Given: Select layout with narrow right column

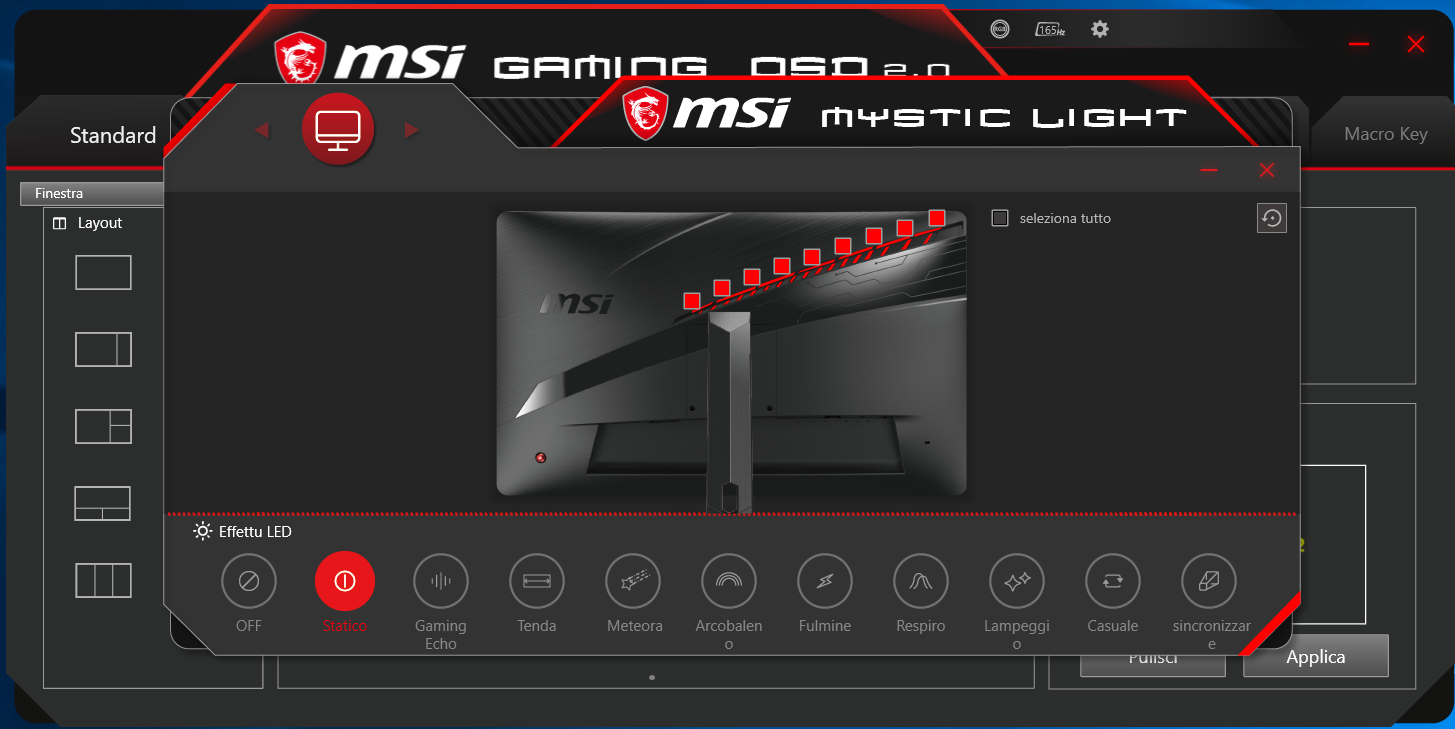Looking at the screenshot, I should [x=103, y=350].
